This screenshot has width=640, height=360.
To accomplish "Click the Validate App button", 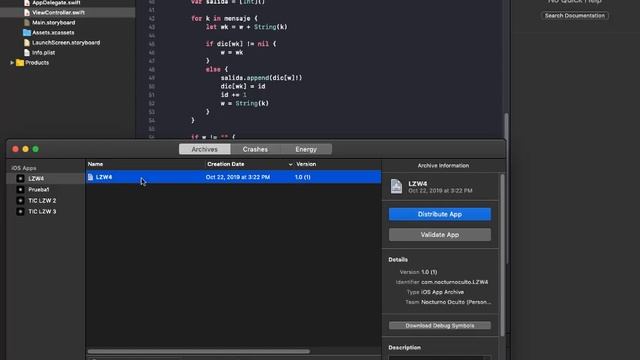I will tap(440, 235).
